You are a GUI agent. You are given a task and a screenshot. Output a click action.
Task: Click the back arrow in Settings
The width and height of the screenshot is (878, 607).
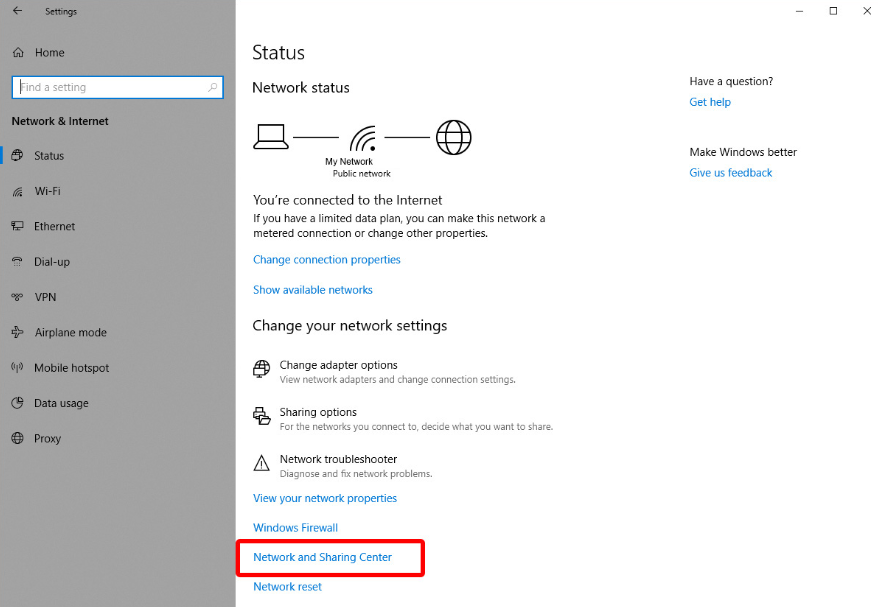tap(17, 11)
